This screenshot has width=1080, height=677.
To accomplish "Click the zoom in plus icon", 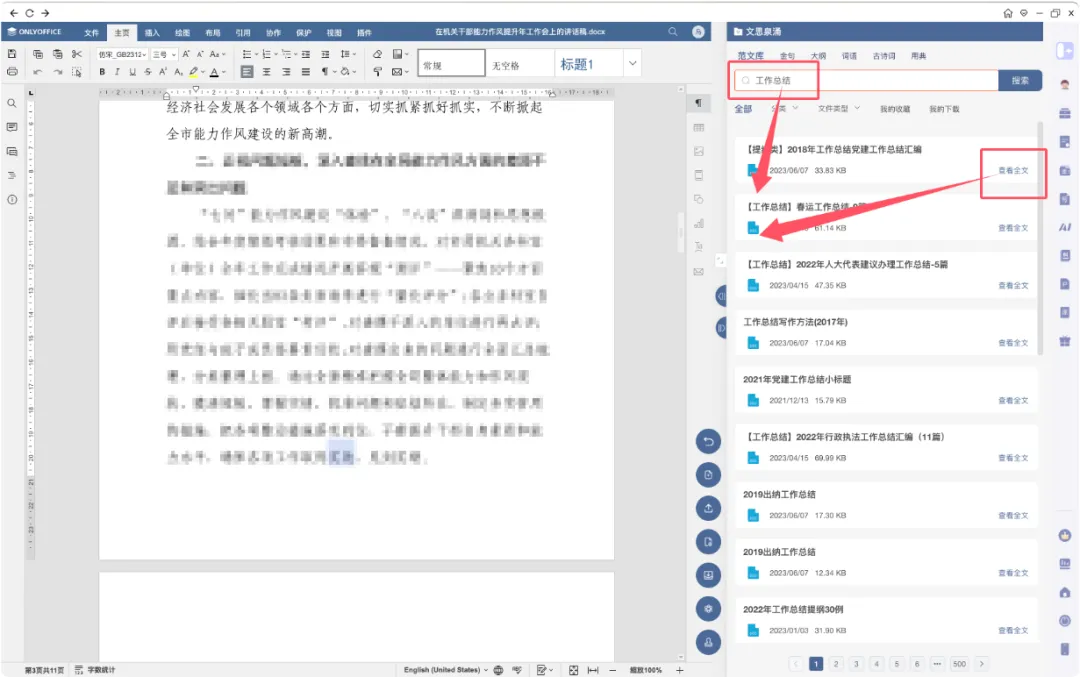I will pos(679,669).
